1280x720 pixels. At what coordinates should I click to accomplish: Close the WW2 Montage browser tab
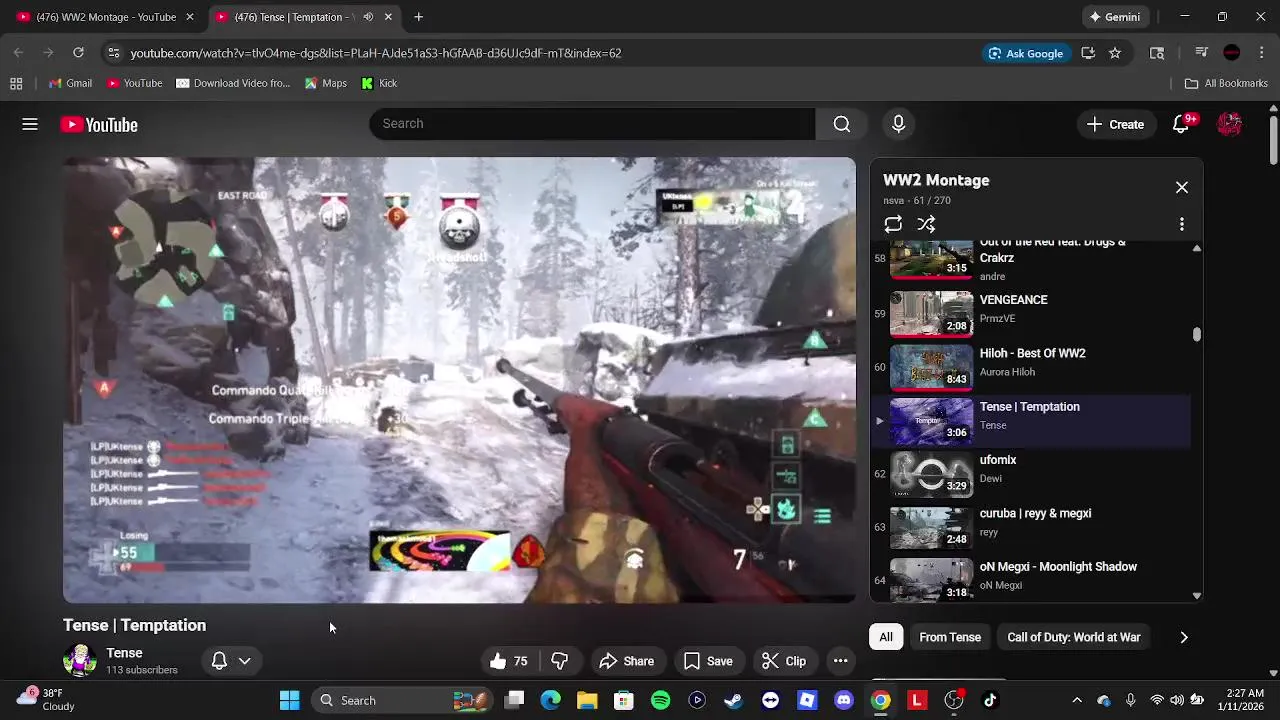(189, 17)
